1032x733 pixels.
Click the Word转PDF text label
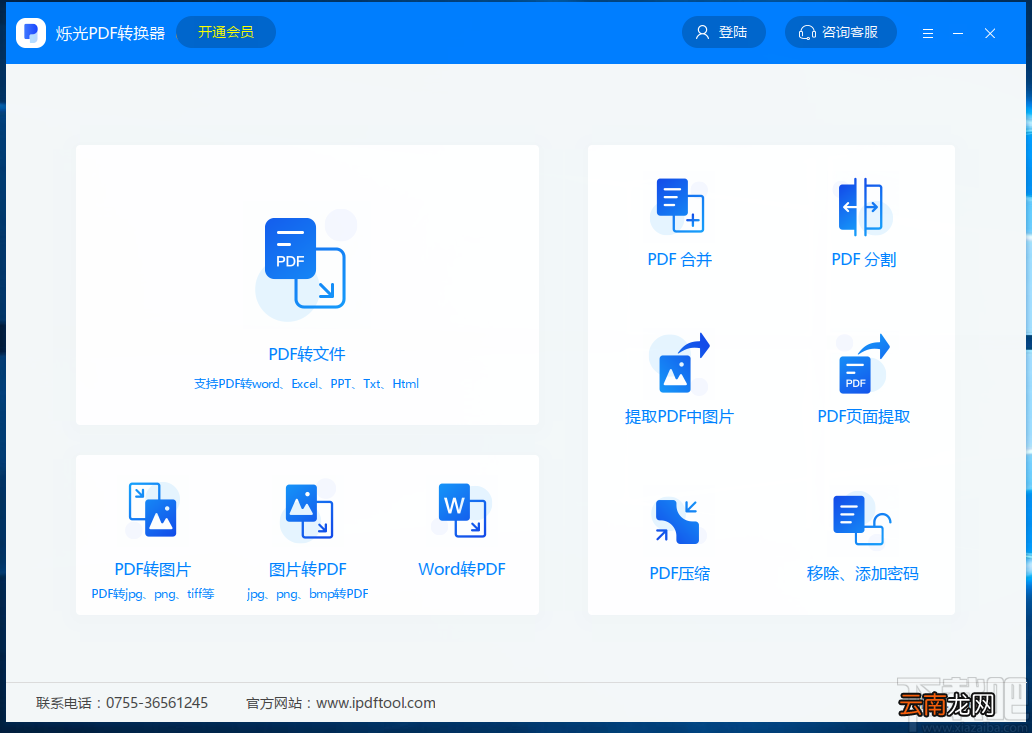462,569
